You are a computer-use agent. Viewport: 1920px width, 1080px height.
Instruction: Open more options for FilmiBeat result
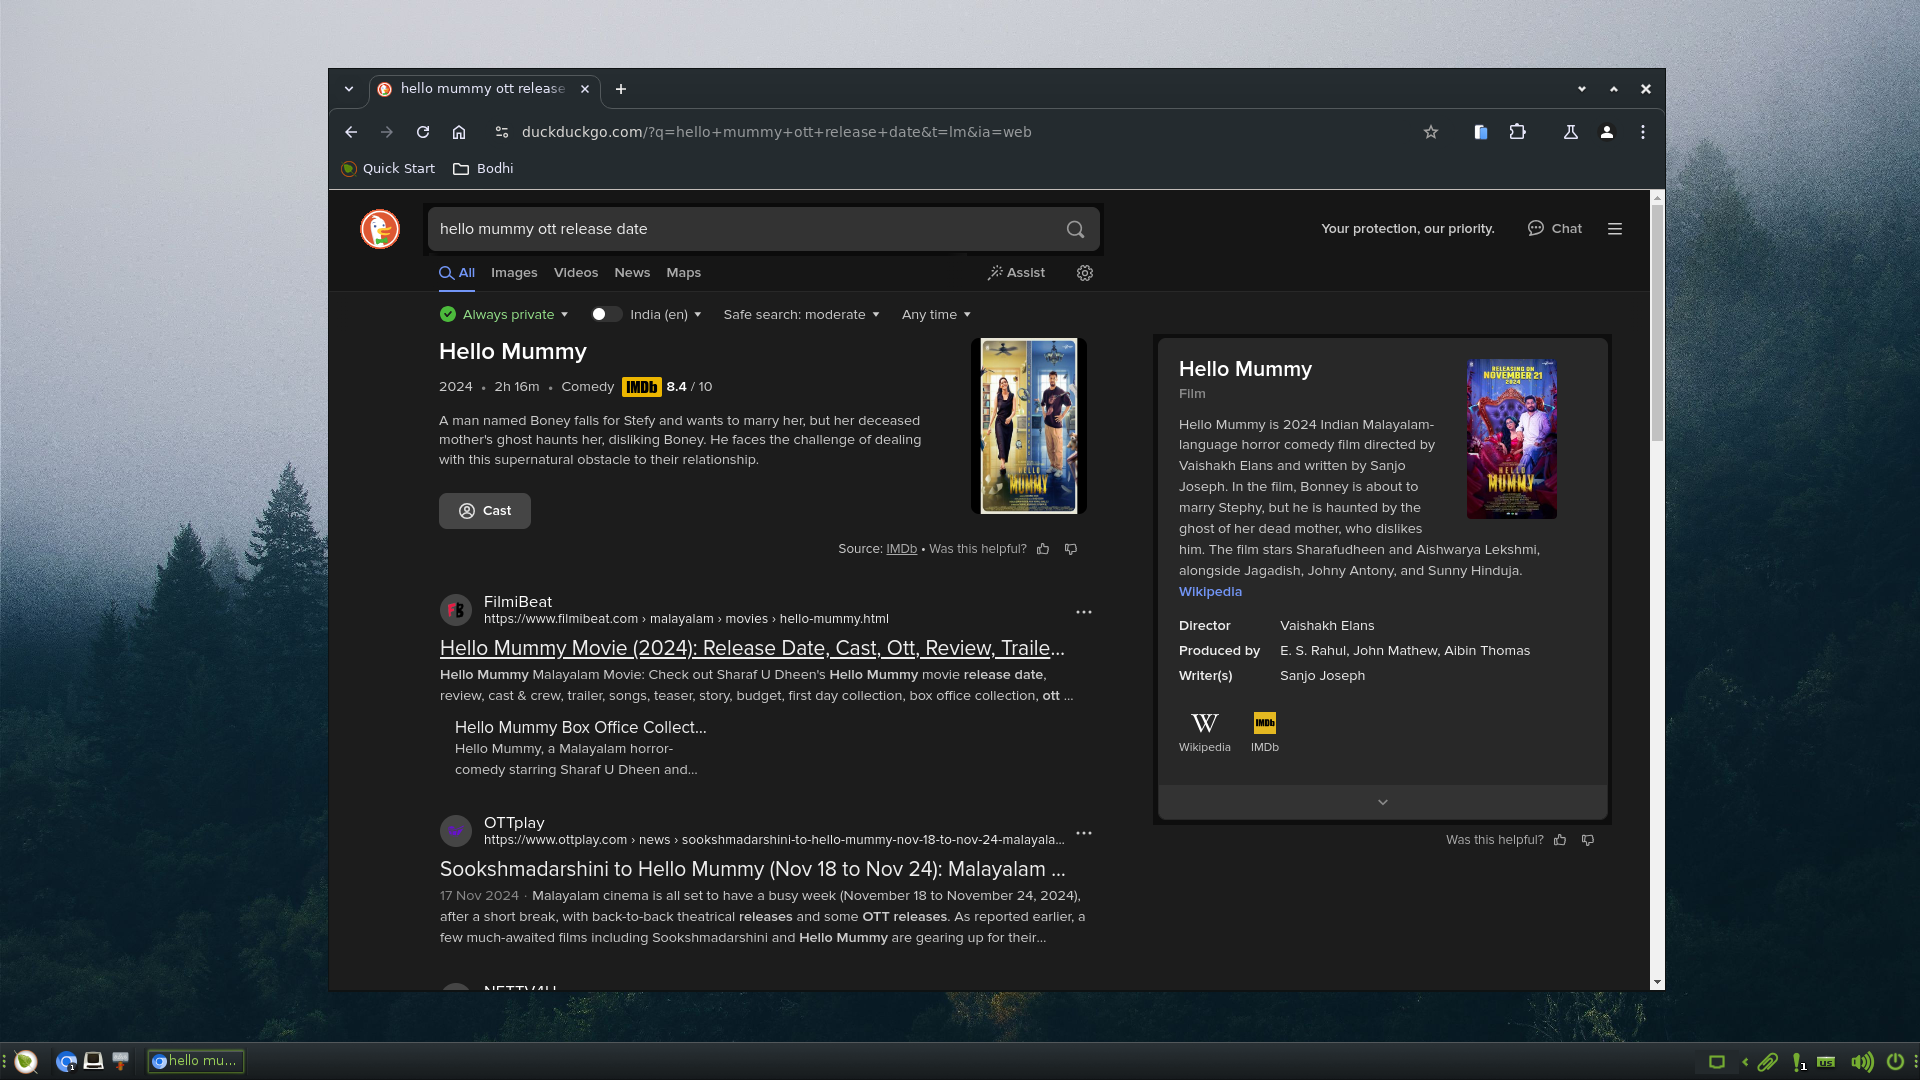click(x=1084, y=612)
